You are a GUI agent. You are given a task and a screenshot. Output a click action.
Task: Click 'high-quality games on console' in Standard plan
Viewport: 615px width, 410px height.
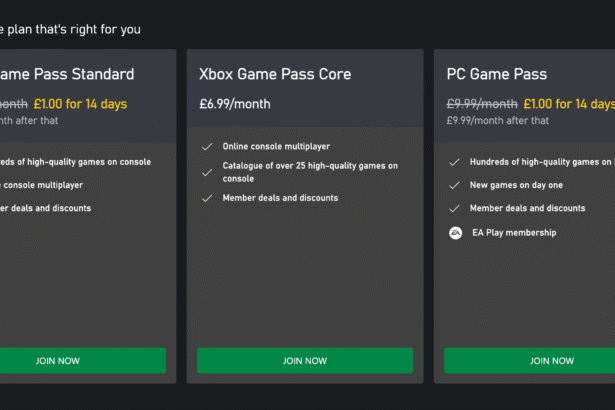coord(89,162)
